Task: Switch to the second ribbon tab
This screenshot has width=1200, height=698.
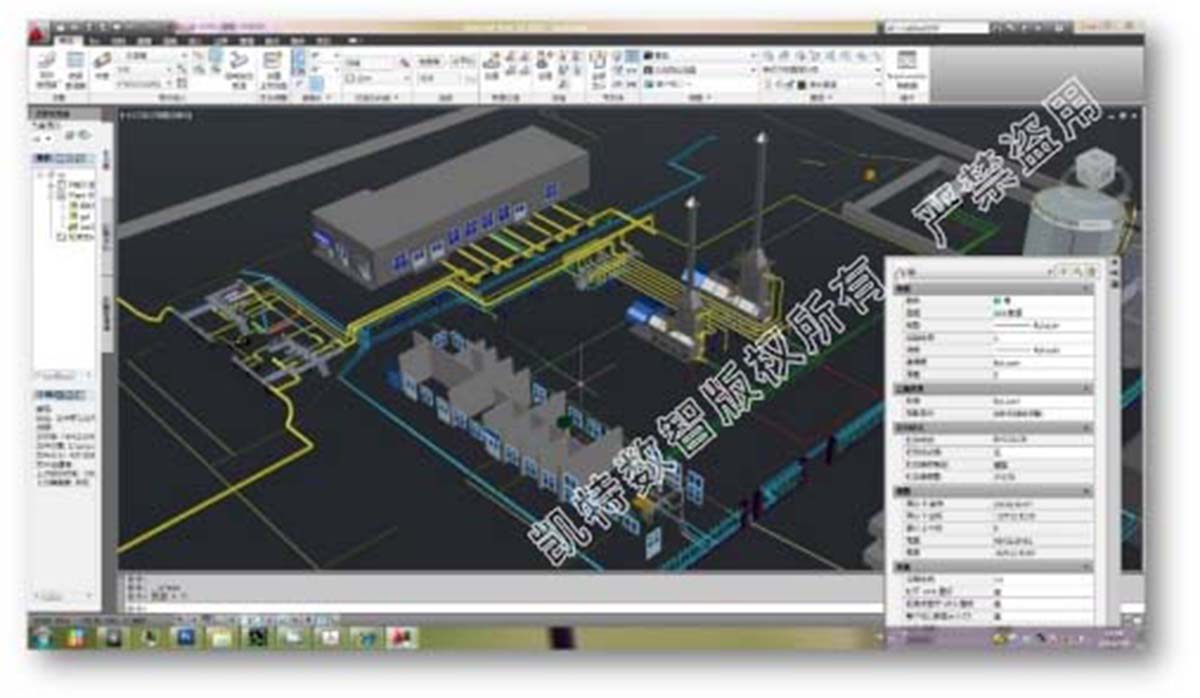Action: tap(95, 41)
